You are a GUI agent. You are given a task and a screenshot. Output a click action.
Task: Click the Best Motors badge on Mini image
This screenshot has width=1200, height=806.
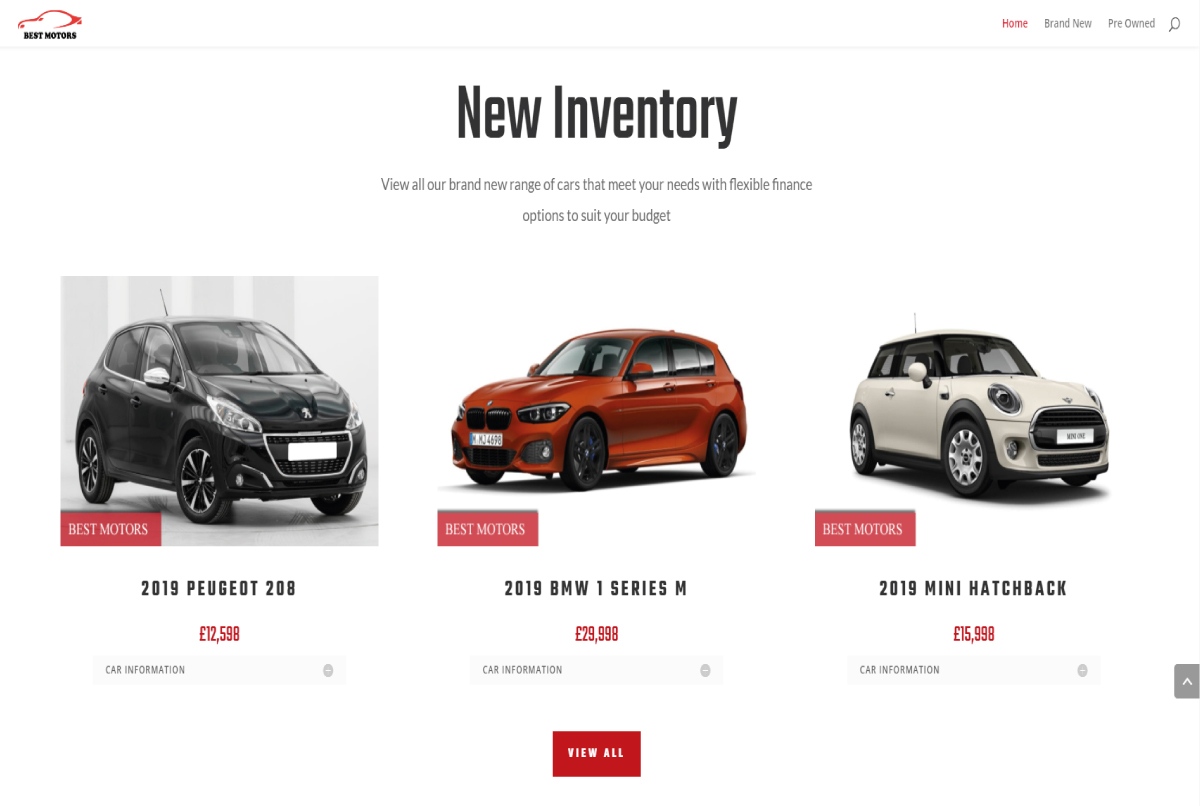click(865, 528)
